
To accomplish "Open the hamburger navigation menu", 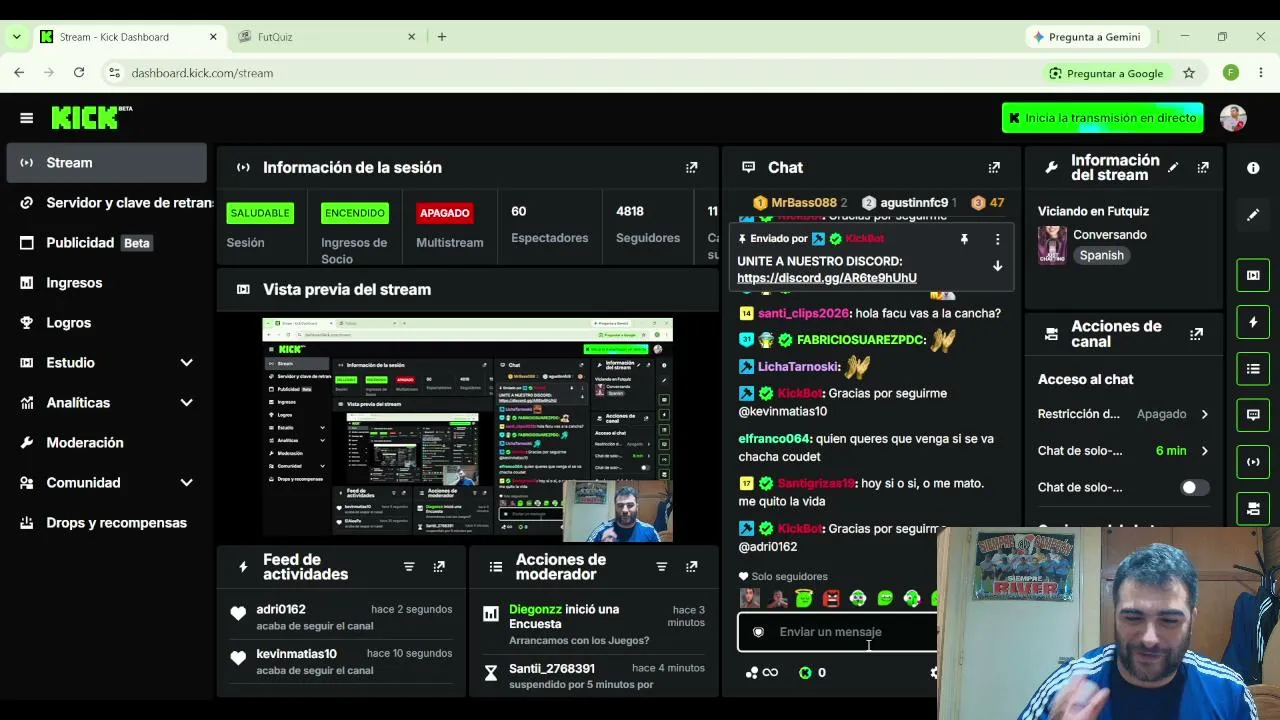I will 27,118.
